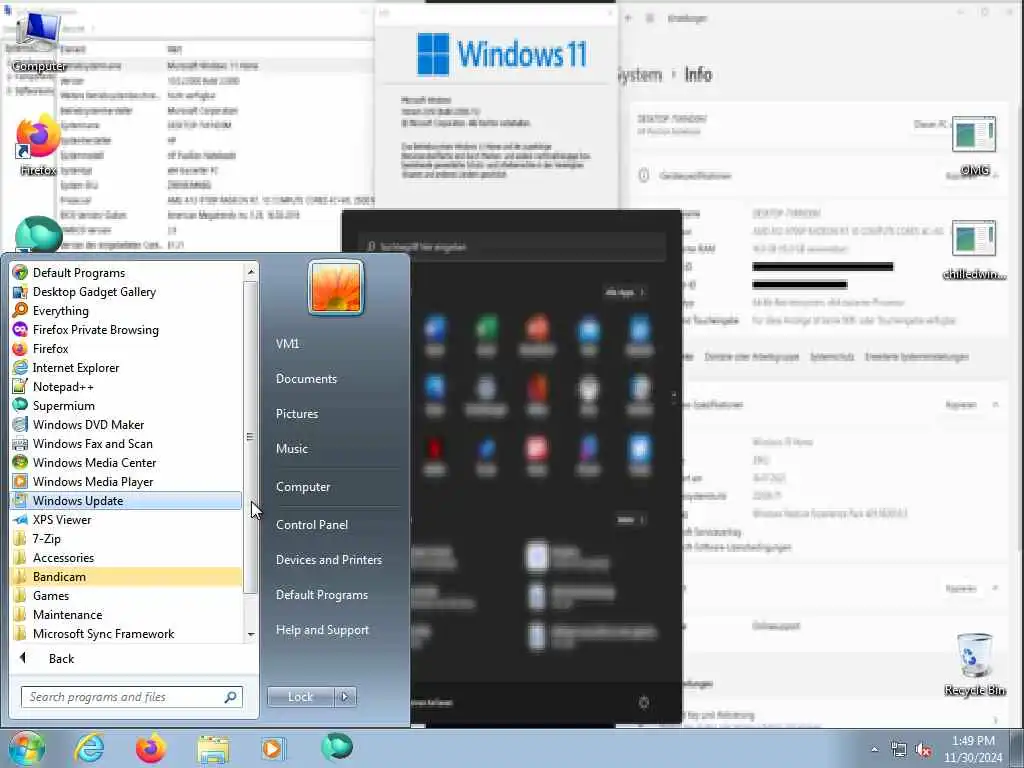Open Pictures from the Start menu
This screenshot has width=1024, height=768.
point(297,413)
